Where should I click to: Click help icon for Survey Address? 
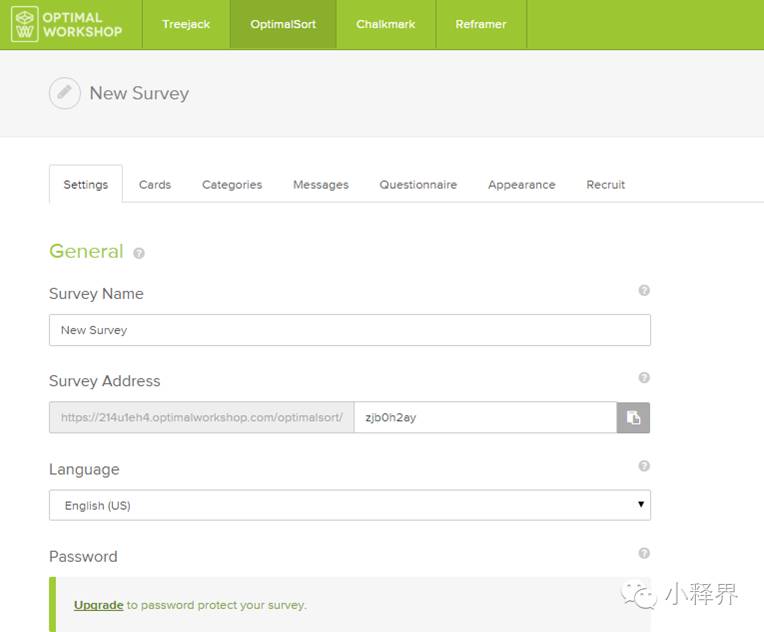[x=644, y=378]
